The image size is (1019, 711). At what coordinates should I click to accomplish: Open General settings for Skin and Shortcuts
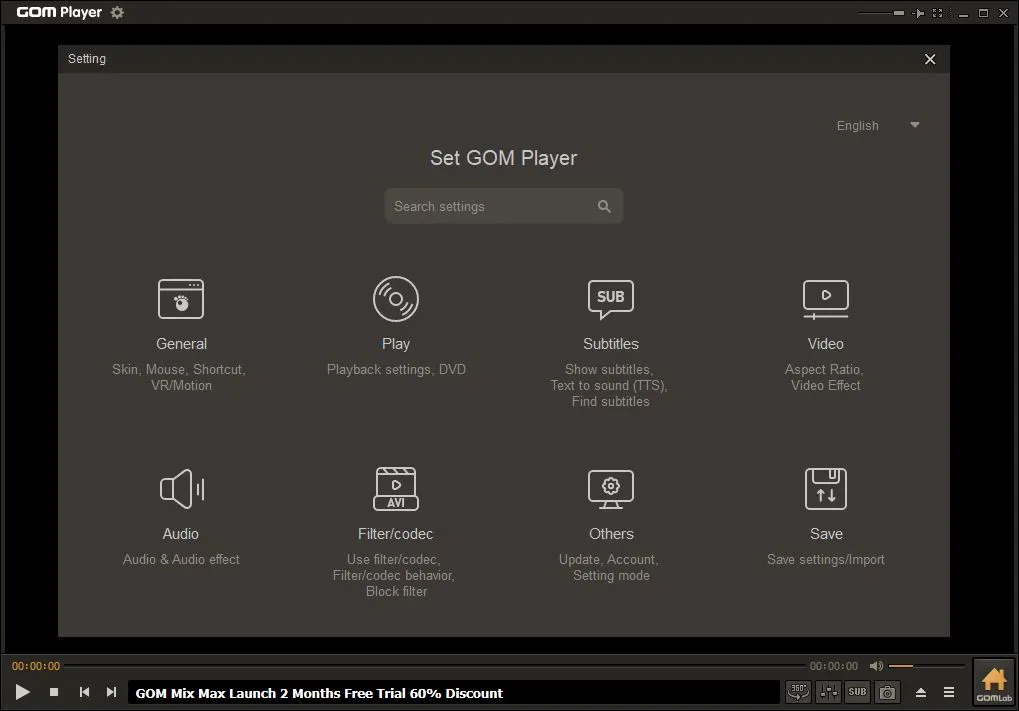click(x=181, y=299)
